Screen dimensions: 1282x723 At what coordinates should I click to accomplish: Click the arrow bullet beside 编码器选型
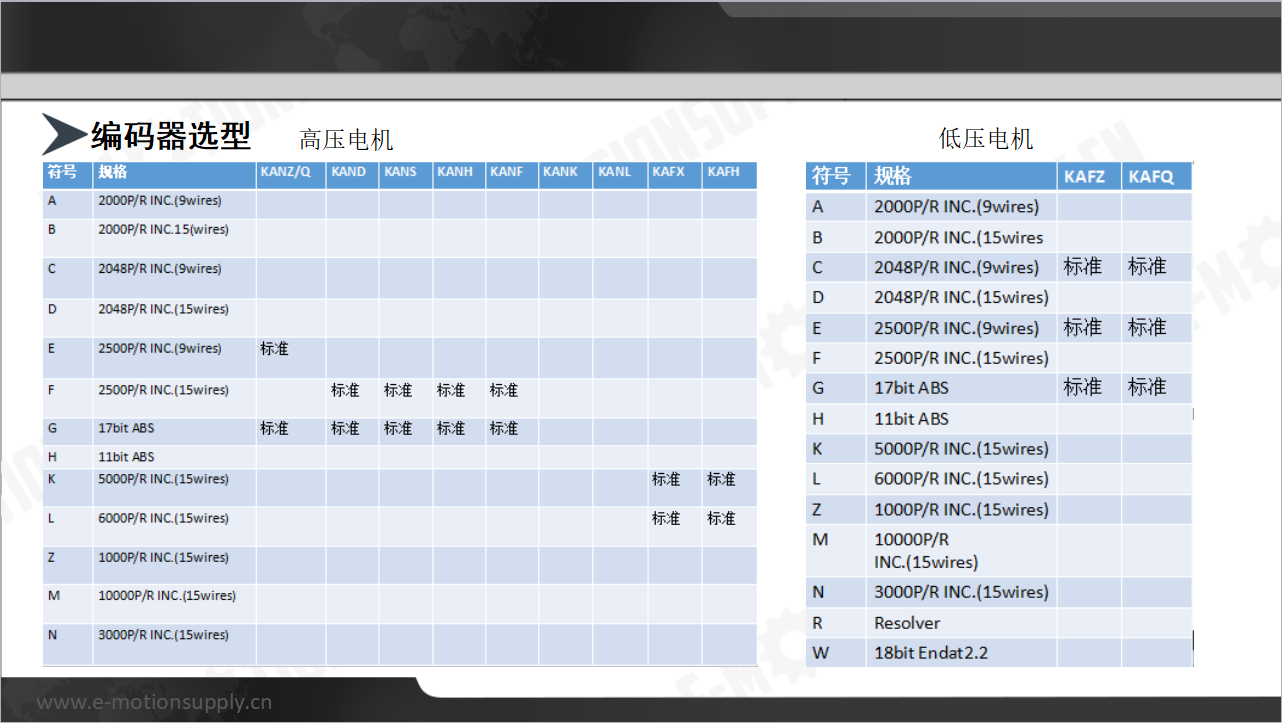point(64,134)
